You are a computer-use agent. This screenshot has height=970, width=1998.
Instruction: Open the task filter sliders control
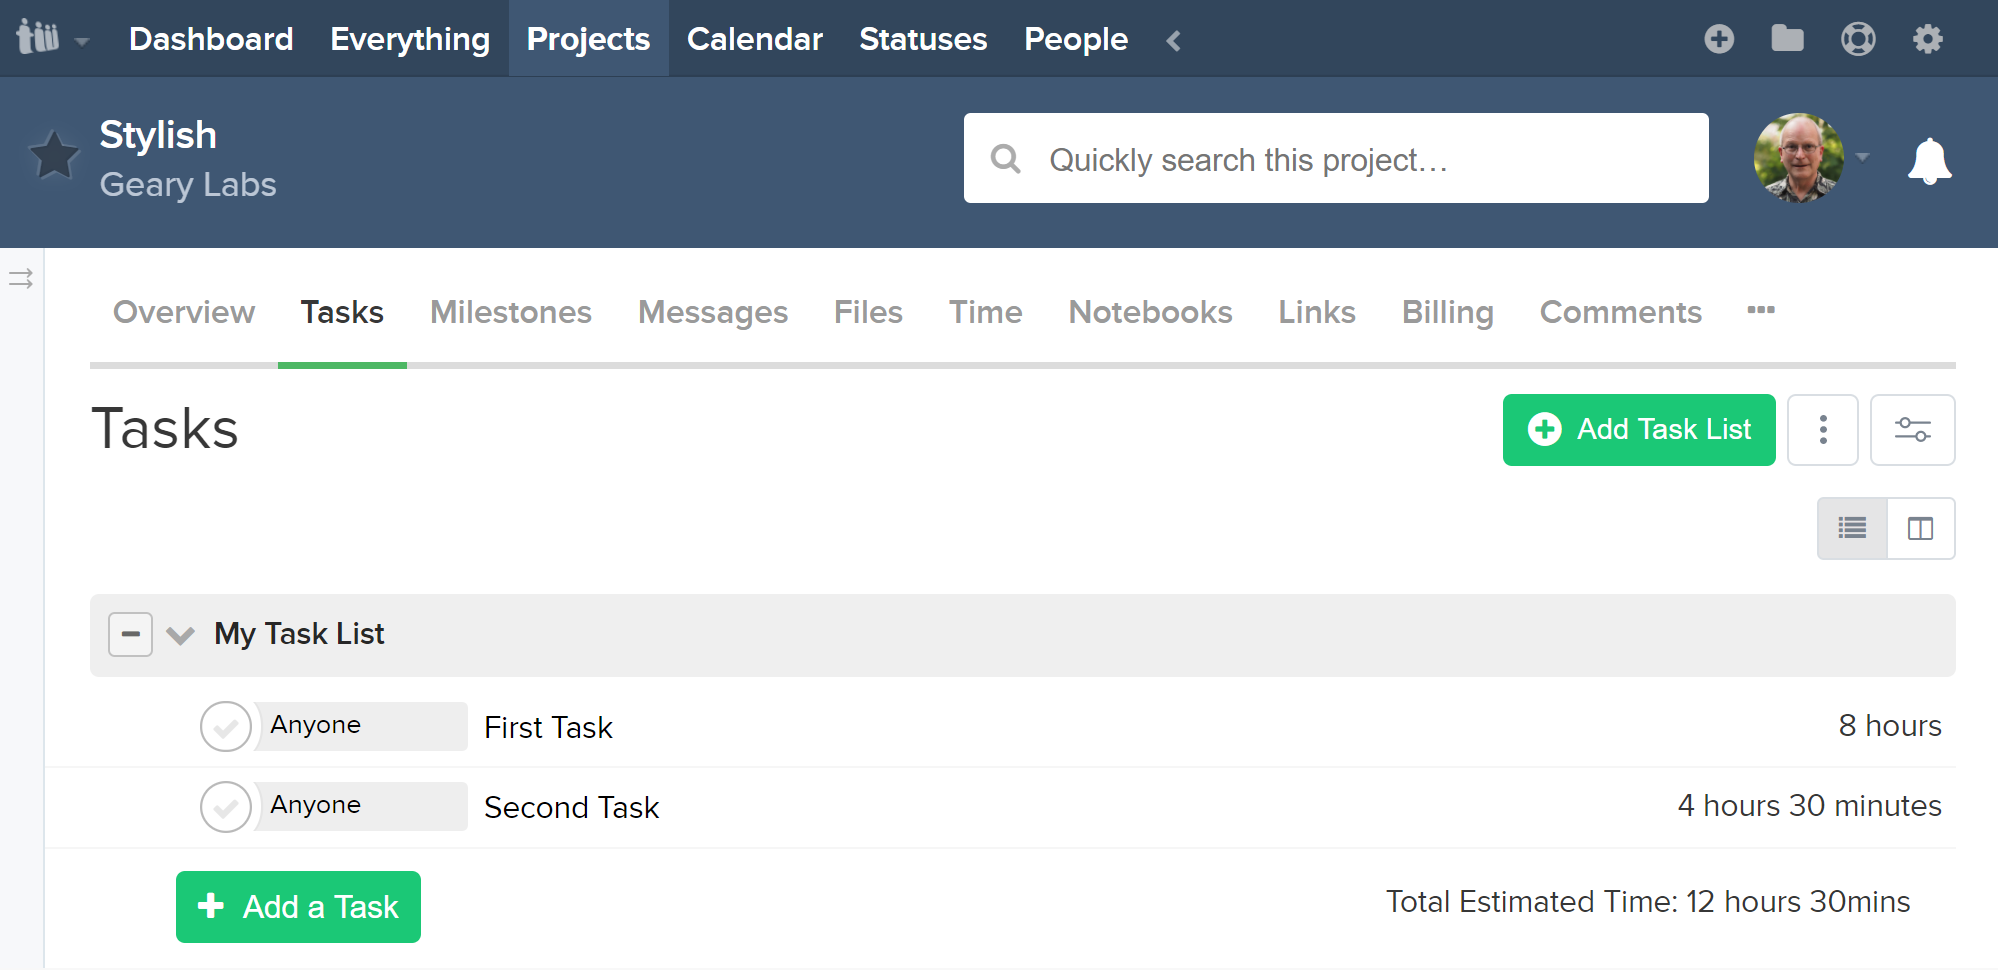[x=1912, y=429]
